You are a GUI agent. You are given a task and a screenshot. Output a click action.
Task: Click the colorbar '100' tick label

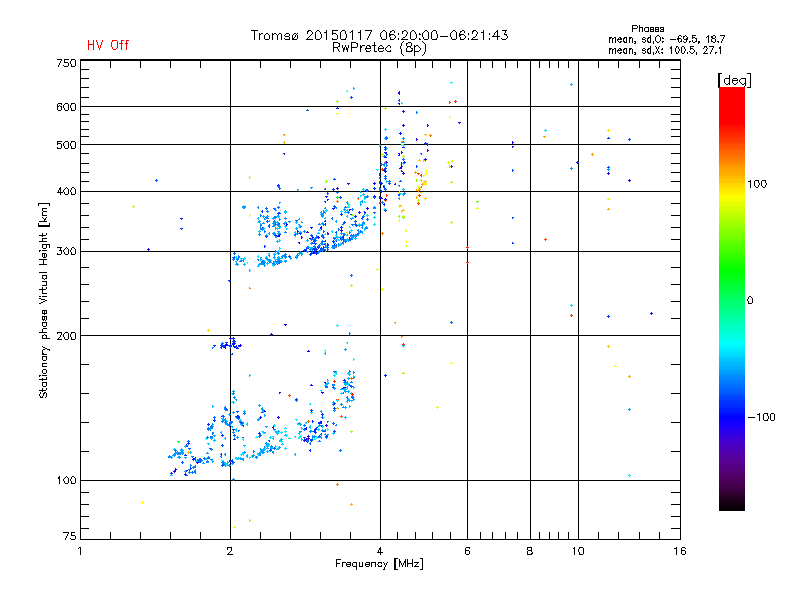point(757,184)
